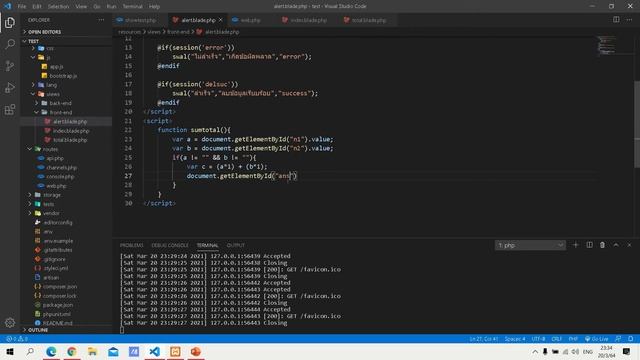This screenshot has width=640, height=360.
Task: Show hidden system tray icons
Action: point(535,351)
